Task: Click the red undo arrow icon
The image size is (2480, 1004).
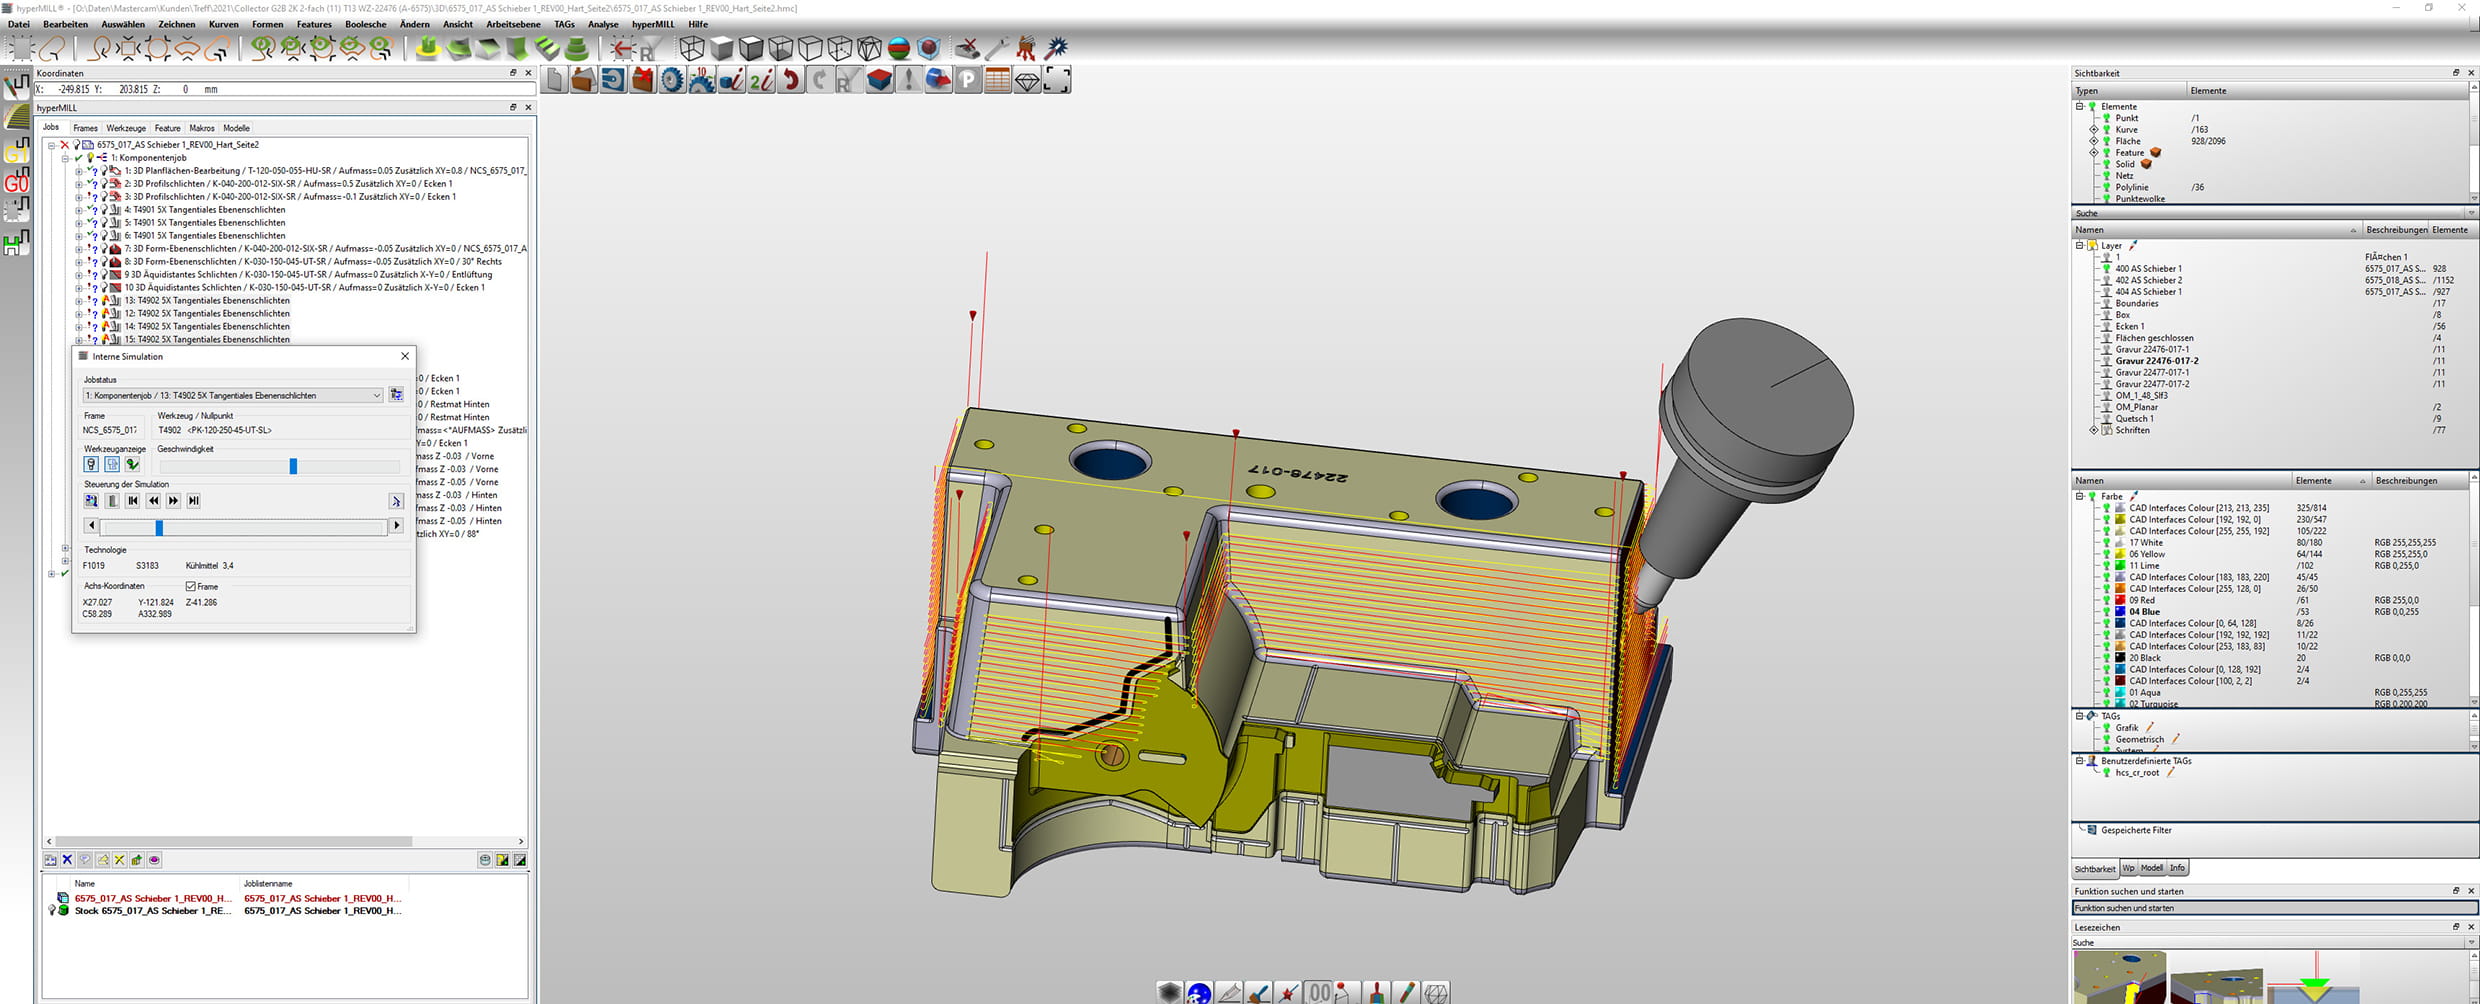Action: (x=791, y=80)
